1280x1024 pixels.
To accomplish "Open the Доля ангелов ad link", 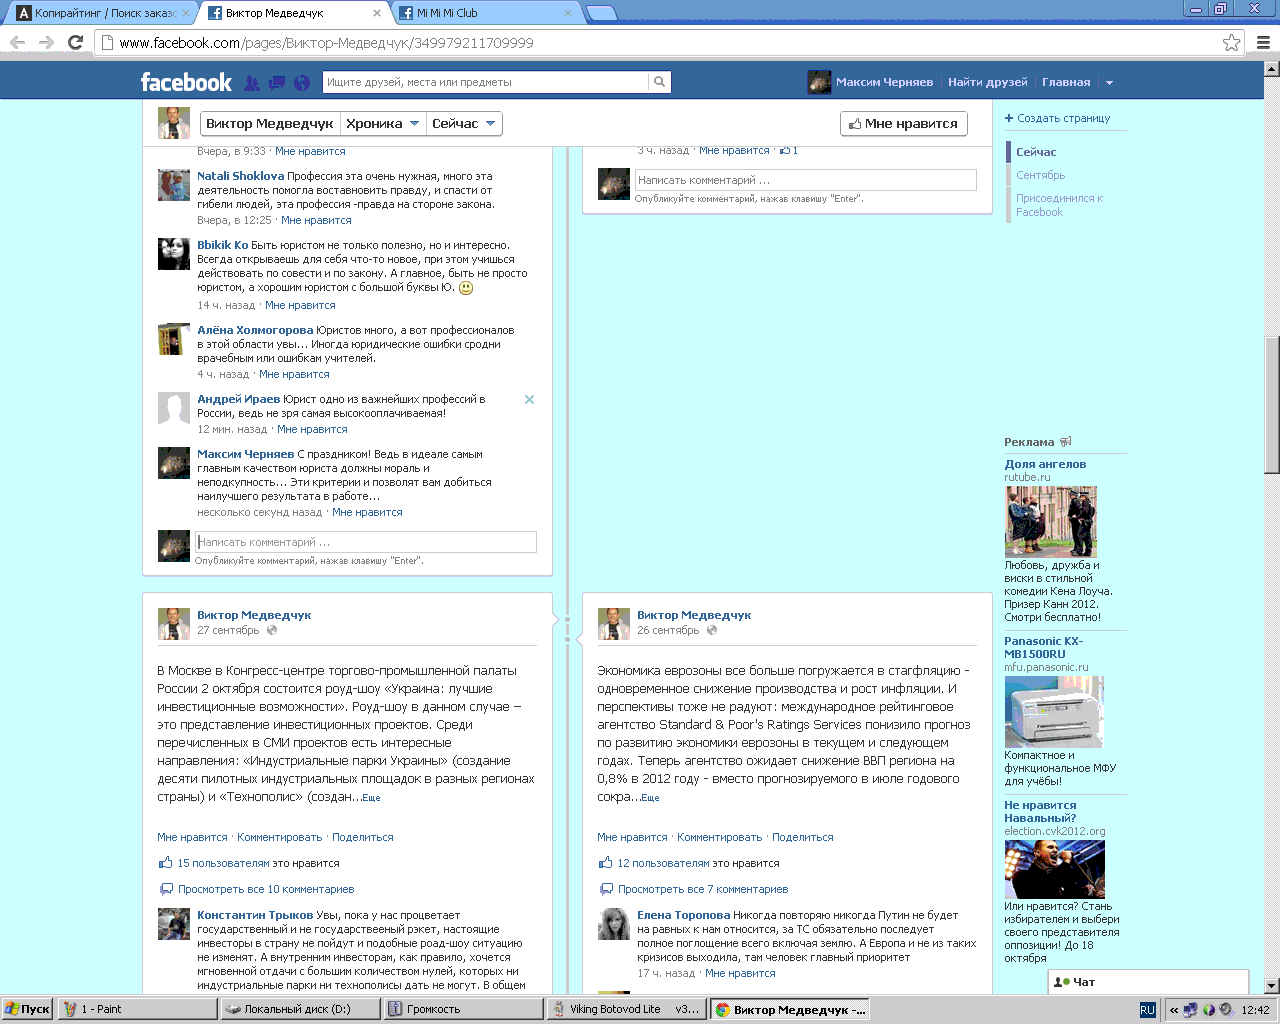I will pos(1045,464).
